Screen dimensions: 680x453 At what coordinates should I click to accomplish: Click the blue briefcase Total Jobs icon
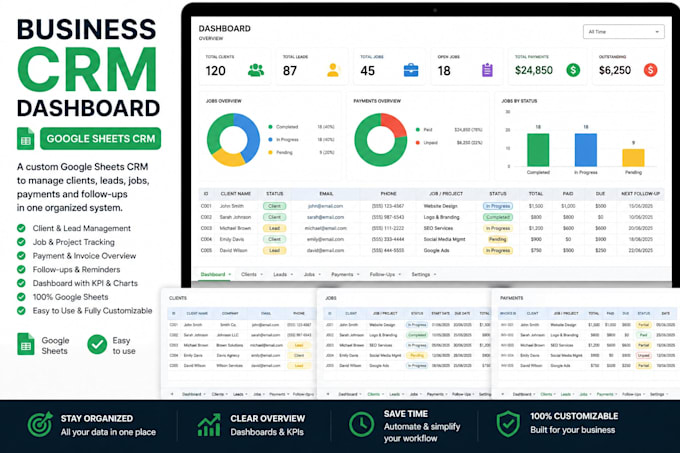pyautogui.click(x=411, y=70)
